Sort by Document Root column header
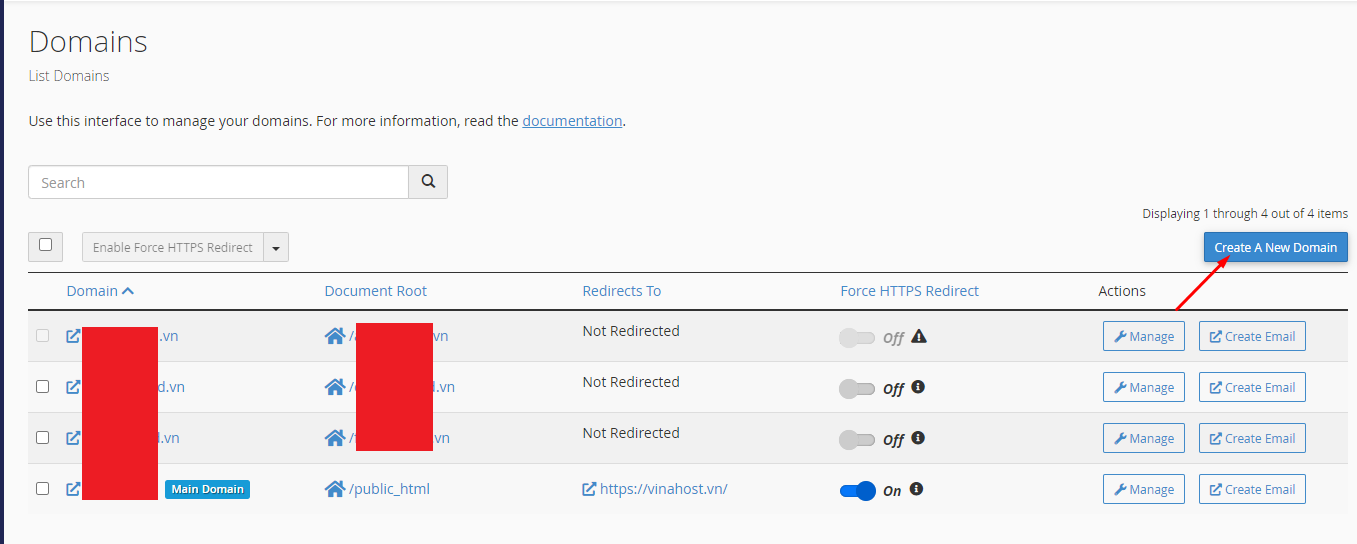Image resolution: width=1357 pixels, height=544 pixels. (x=375, y=291)
